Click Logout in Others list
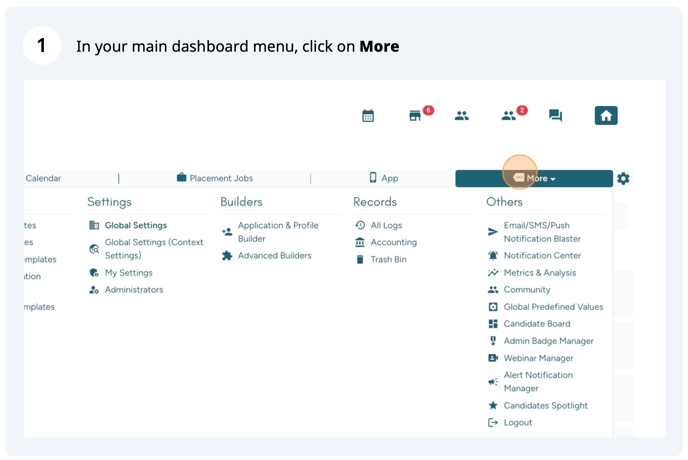The height and width of the screenshot is (460, 688). coord(517,423)
